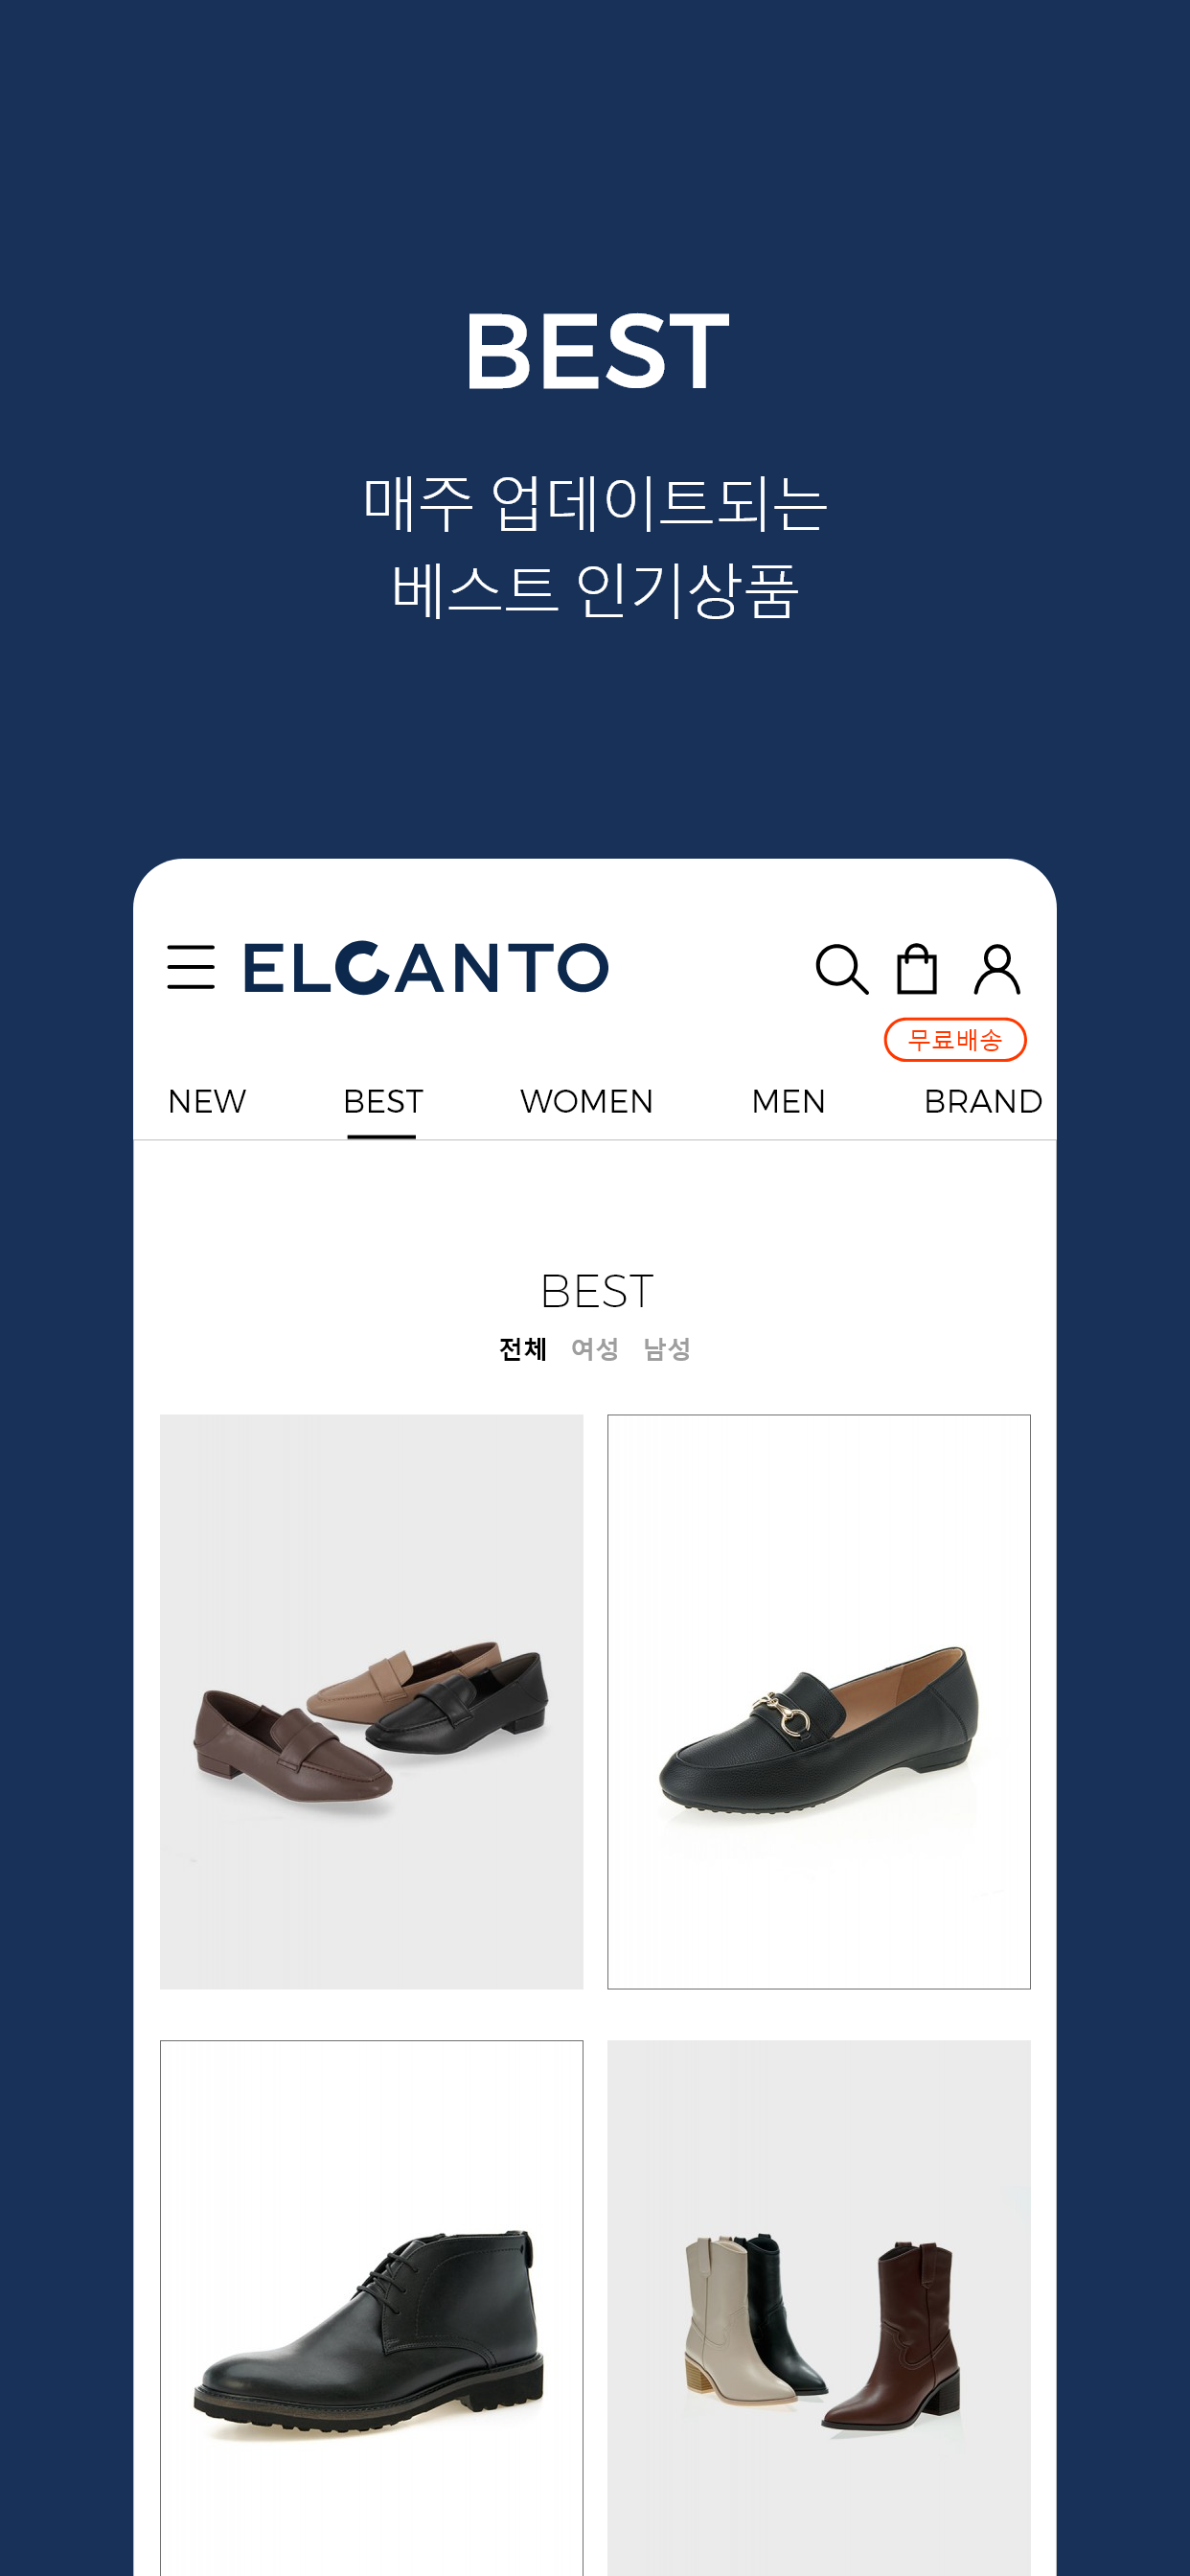This screenshot has width=1190, height=2576.
Task: Click the BEST section heading
Action: pos(597,1291)
